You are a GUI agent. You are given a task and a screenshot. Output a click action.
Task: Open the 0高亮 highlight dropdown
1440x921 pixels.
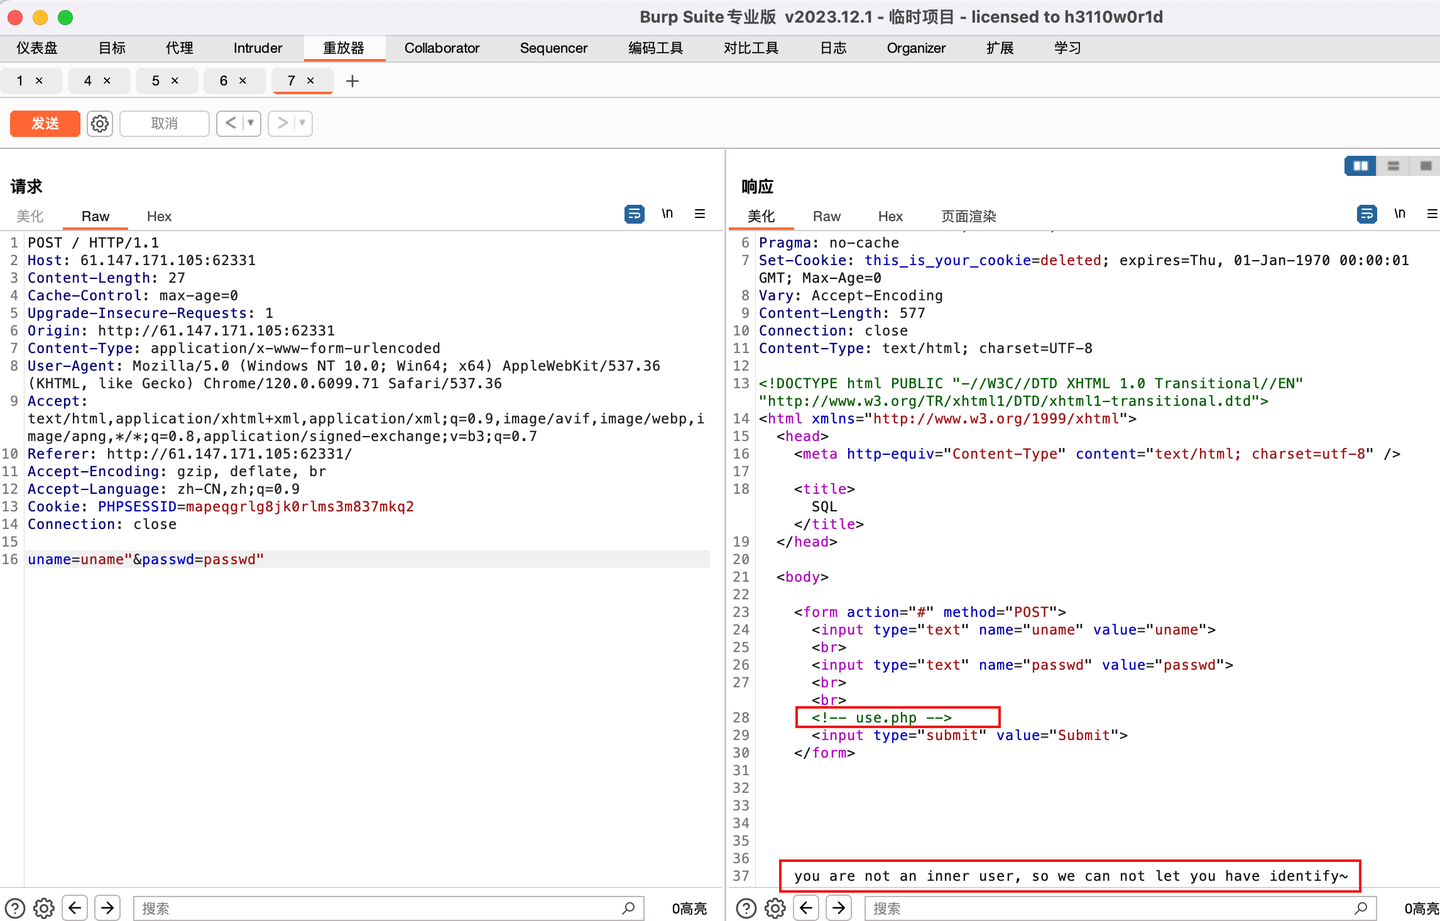tap(689, 908)
